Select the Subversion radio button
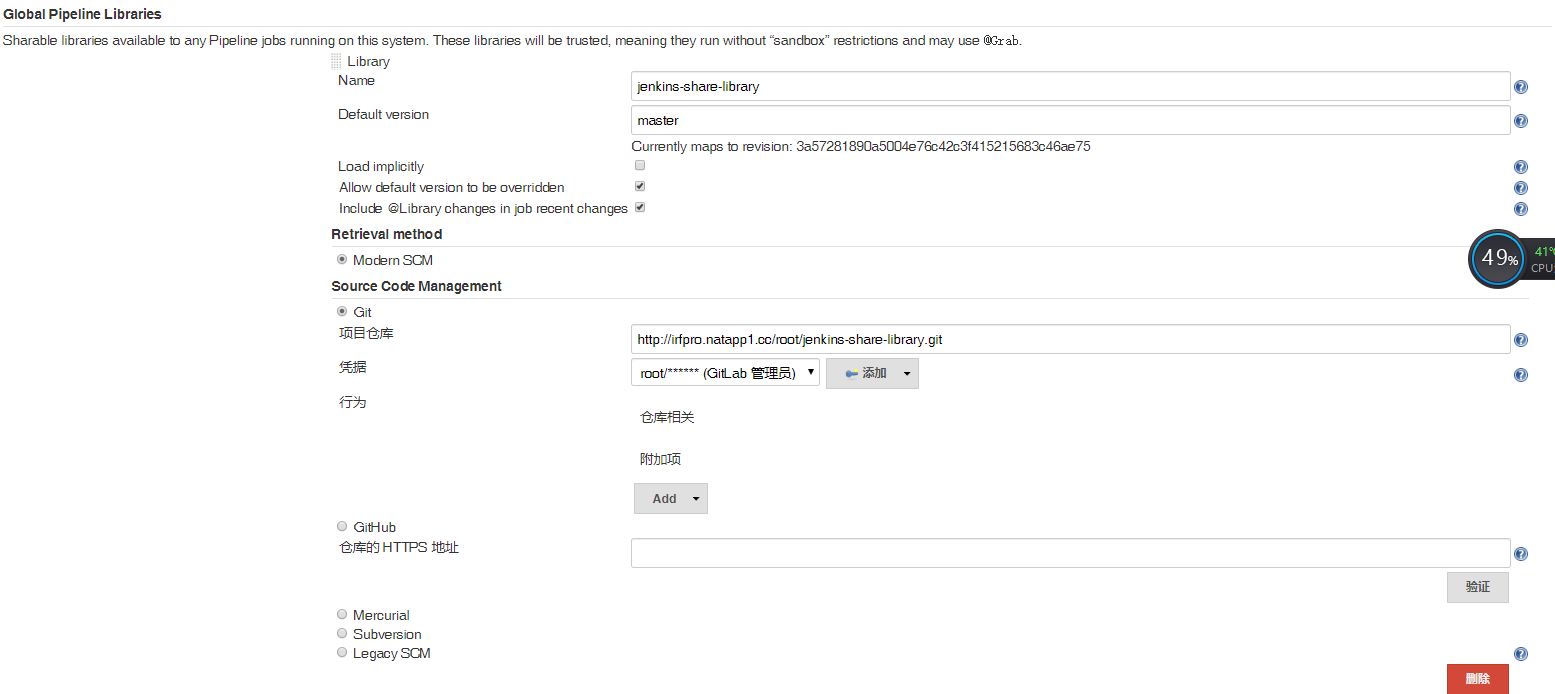The height and width of the screenshot is (694, 1555). (342, 633)
